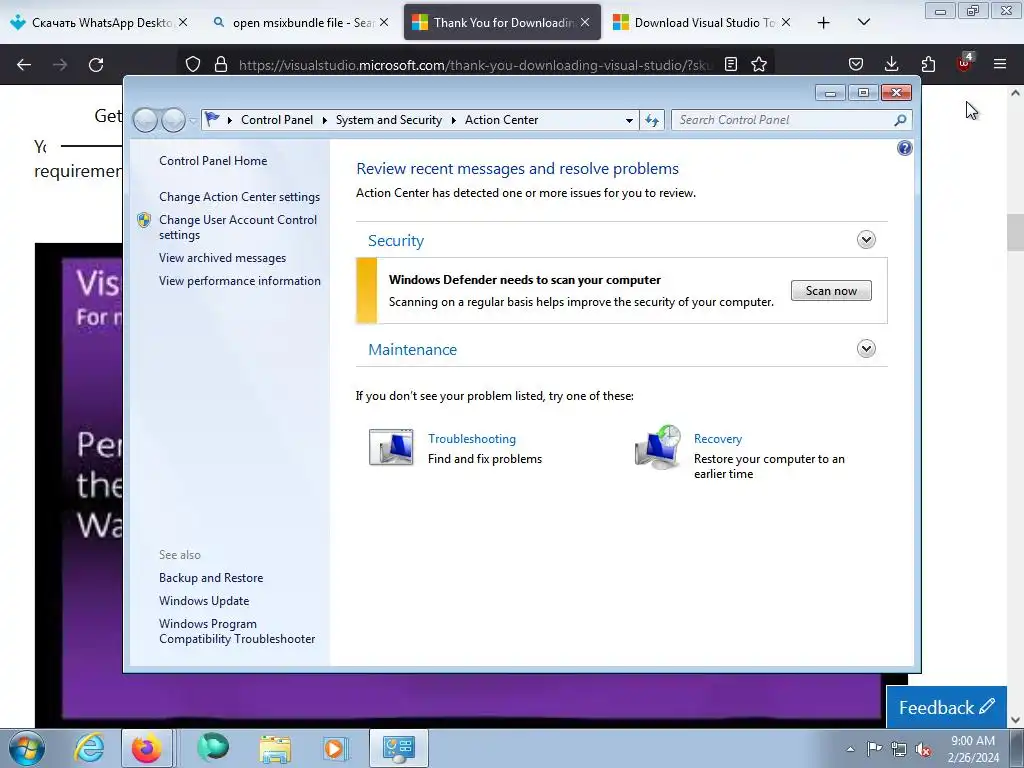Screen dimensions: 1024x768
Task: Click the Action Center flag icon in the breadcrumb
Action: pos(212,120)
